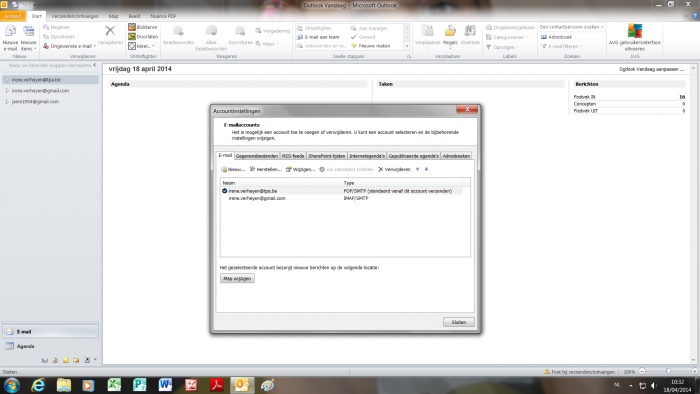The height and width of the screenshot is (394, 700).
Task: Select irene.verheyen@tpa.be in the folder pane
Action: pyautogui.click(x=50, y=80)
